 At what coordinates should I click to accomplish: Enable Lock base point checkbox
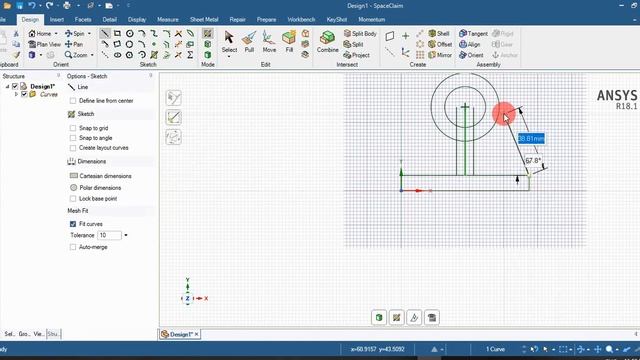(x=73, y=199)
